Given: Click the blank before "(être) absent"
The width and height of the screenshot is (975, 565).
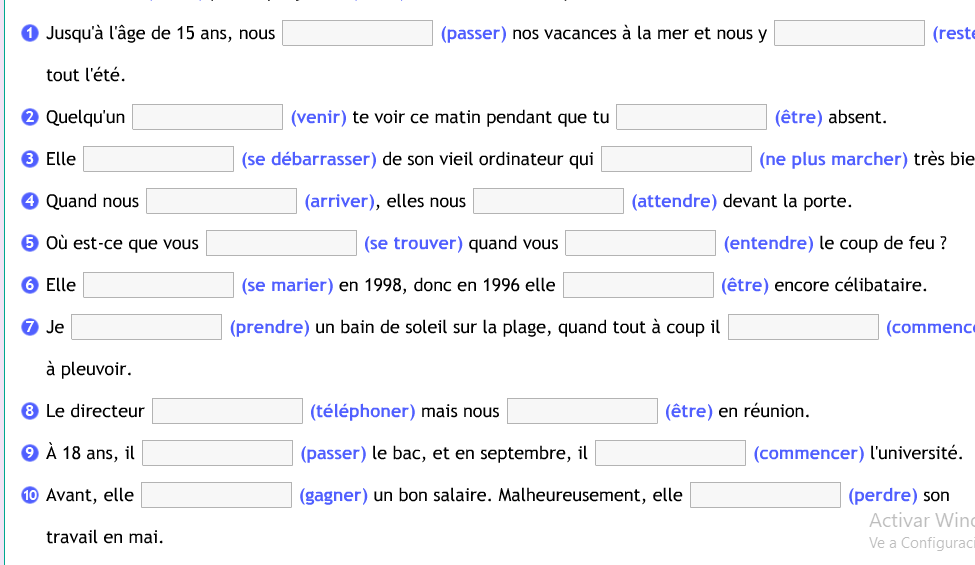Looking at the screenshot, I should pos(691,117).
